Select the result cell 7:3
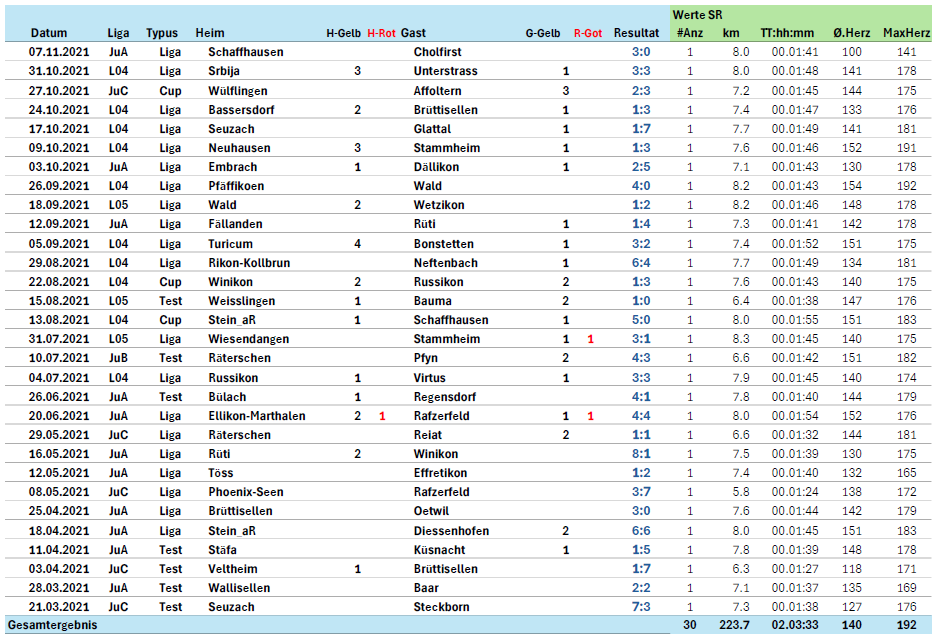Image resolution: width=937 pixels, height=639 pixels. [641, 607]
